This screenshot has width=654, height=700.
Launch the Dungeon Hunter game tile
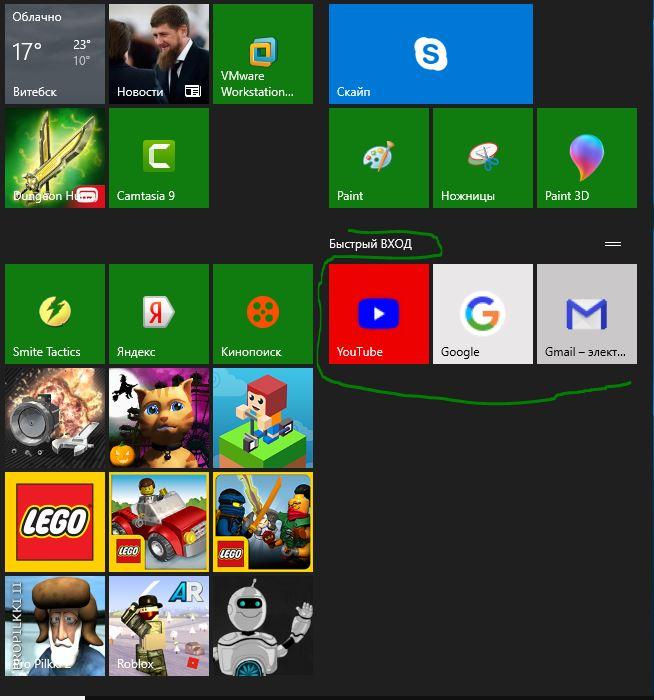[55, 158]
